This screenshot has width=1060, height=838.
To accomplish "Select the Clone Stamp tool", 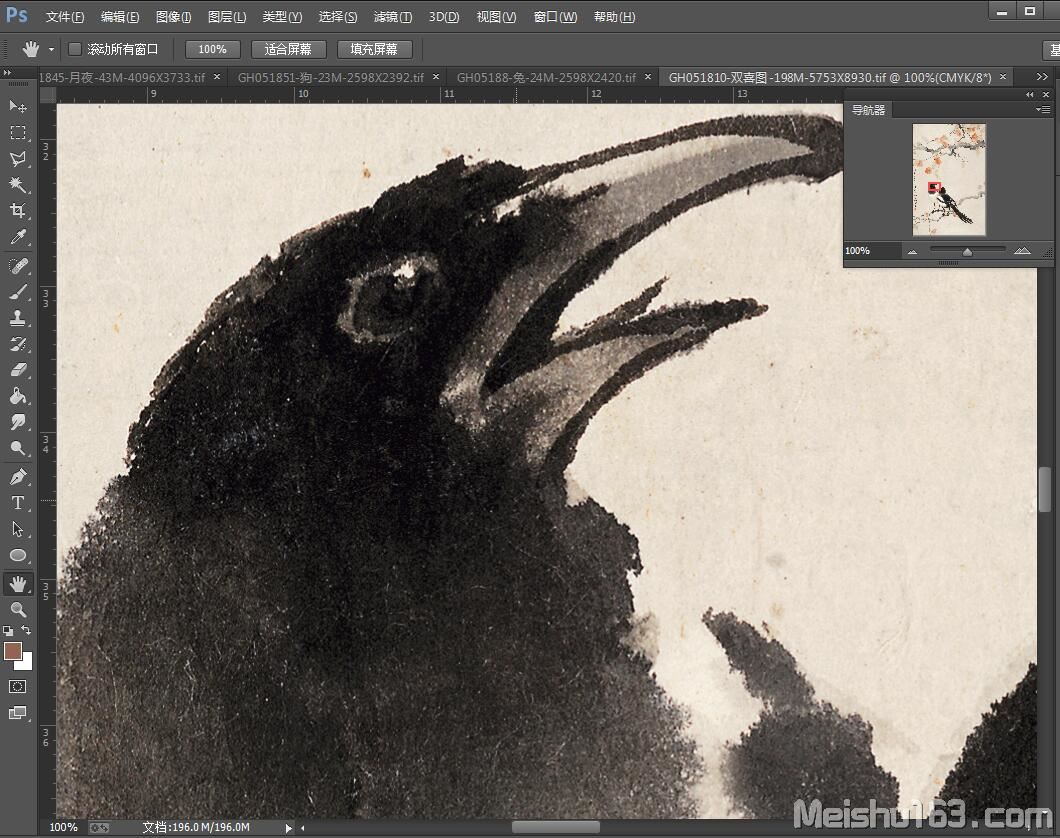I will point(18,318).
